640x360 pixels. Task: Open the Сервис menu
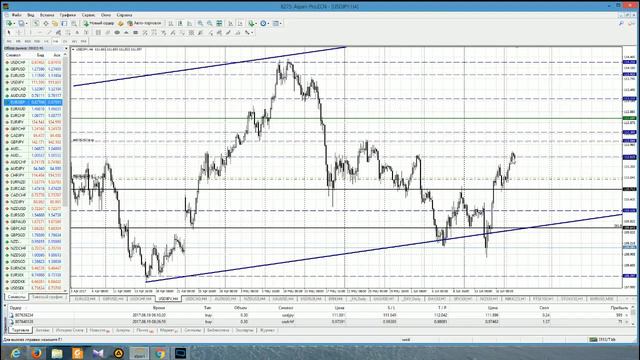pos(88,15)
